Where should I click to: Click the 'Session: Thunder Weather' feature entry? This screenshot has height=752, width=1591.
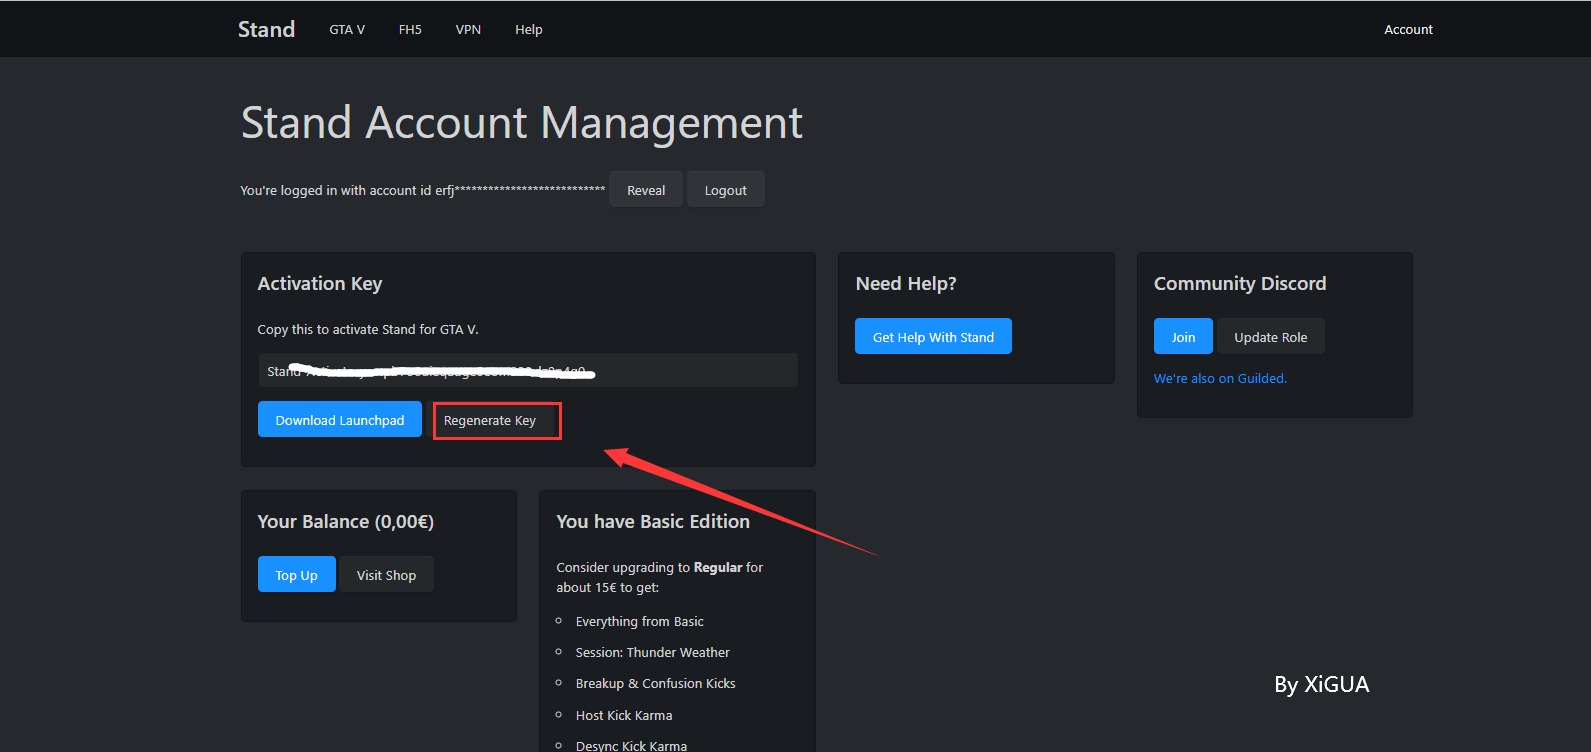(x=652, y=652)
